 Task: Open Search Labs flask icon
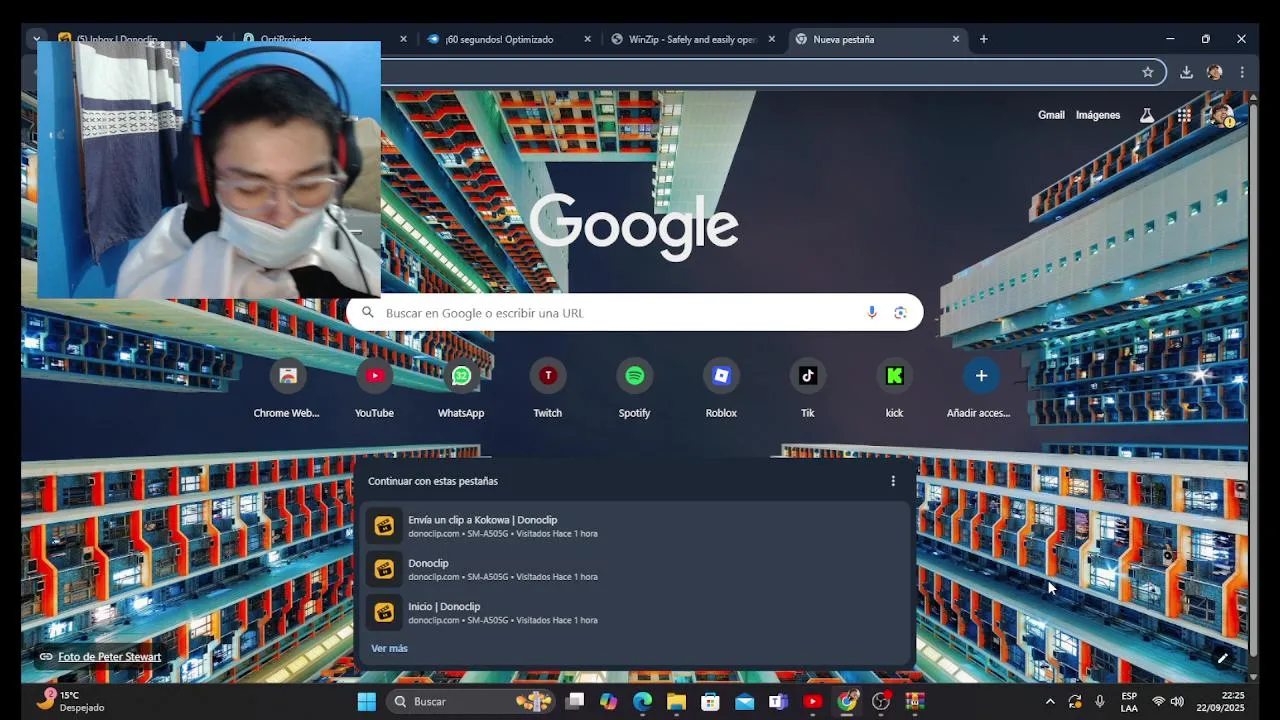[1147, 115]
